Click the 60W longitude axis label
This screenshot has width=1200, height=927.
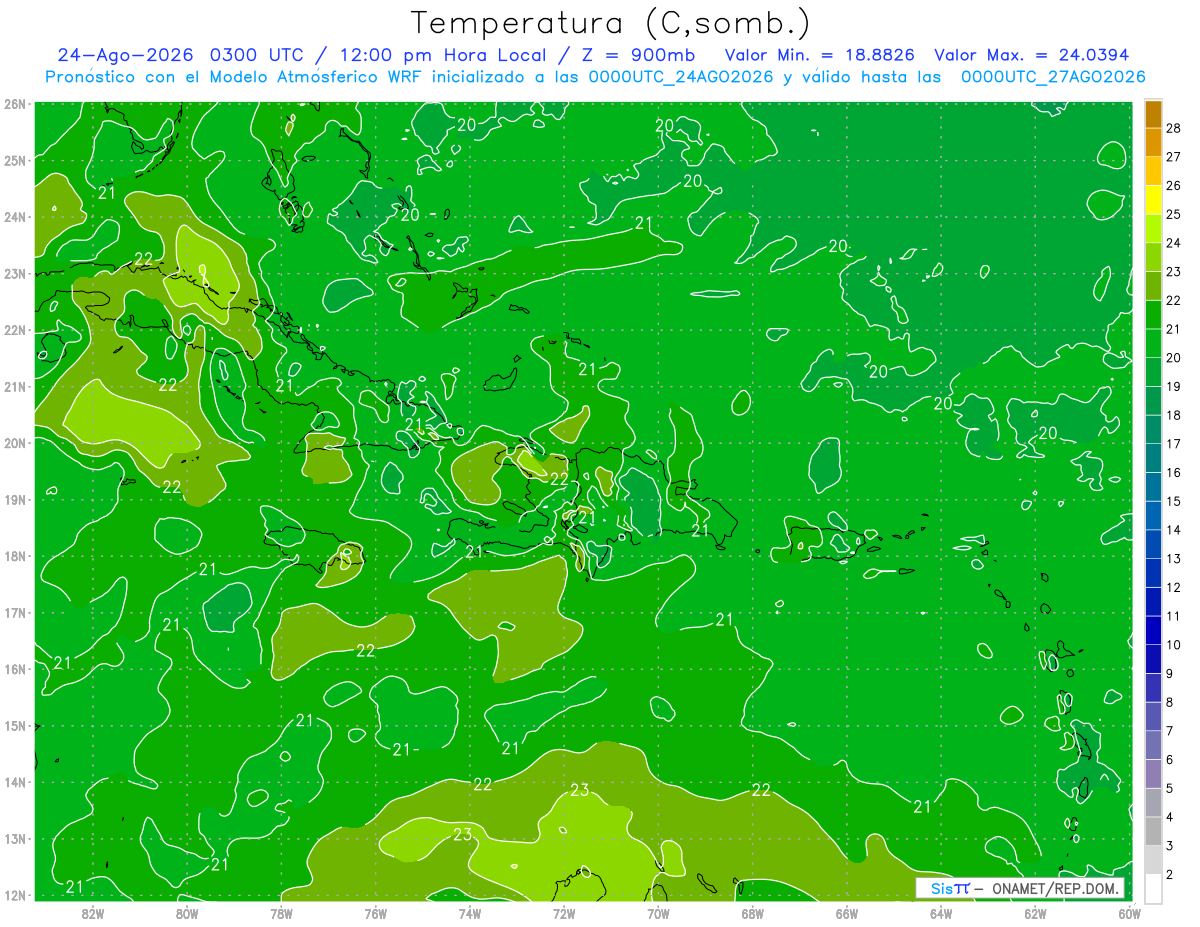click(x=1130, y=913)
